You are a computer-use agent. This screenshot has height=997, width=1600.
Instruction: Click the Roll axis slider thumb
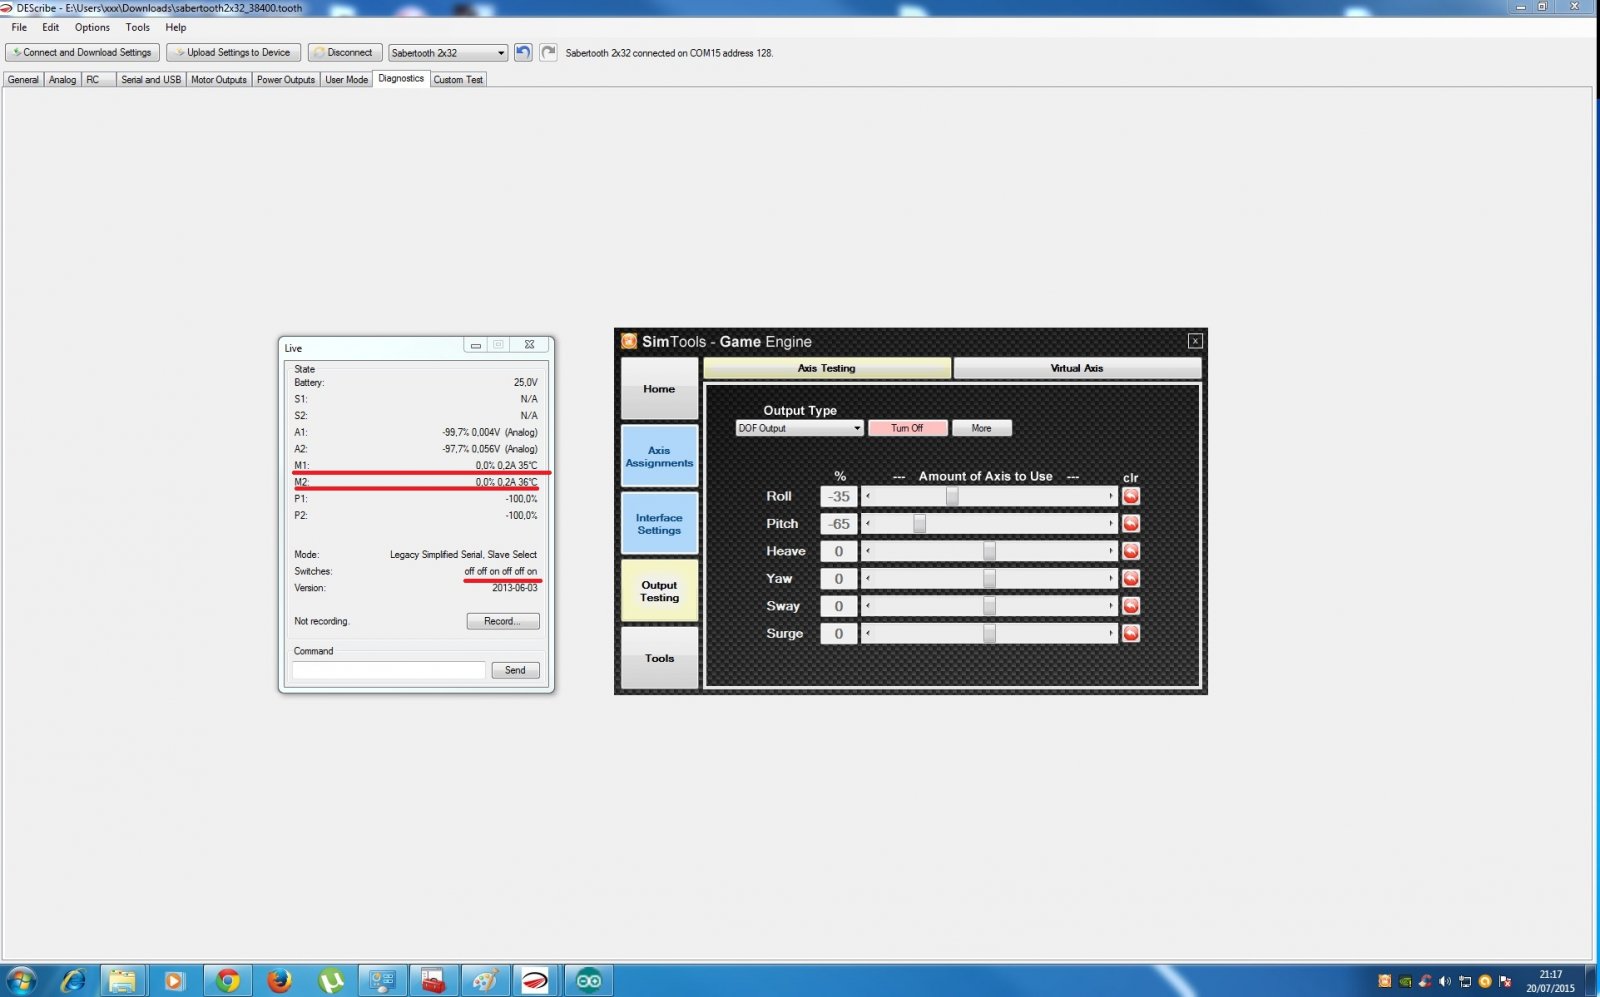(x=952, y=496)
